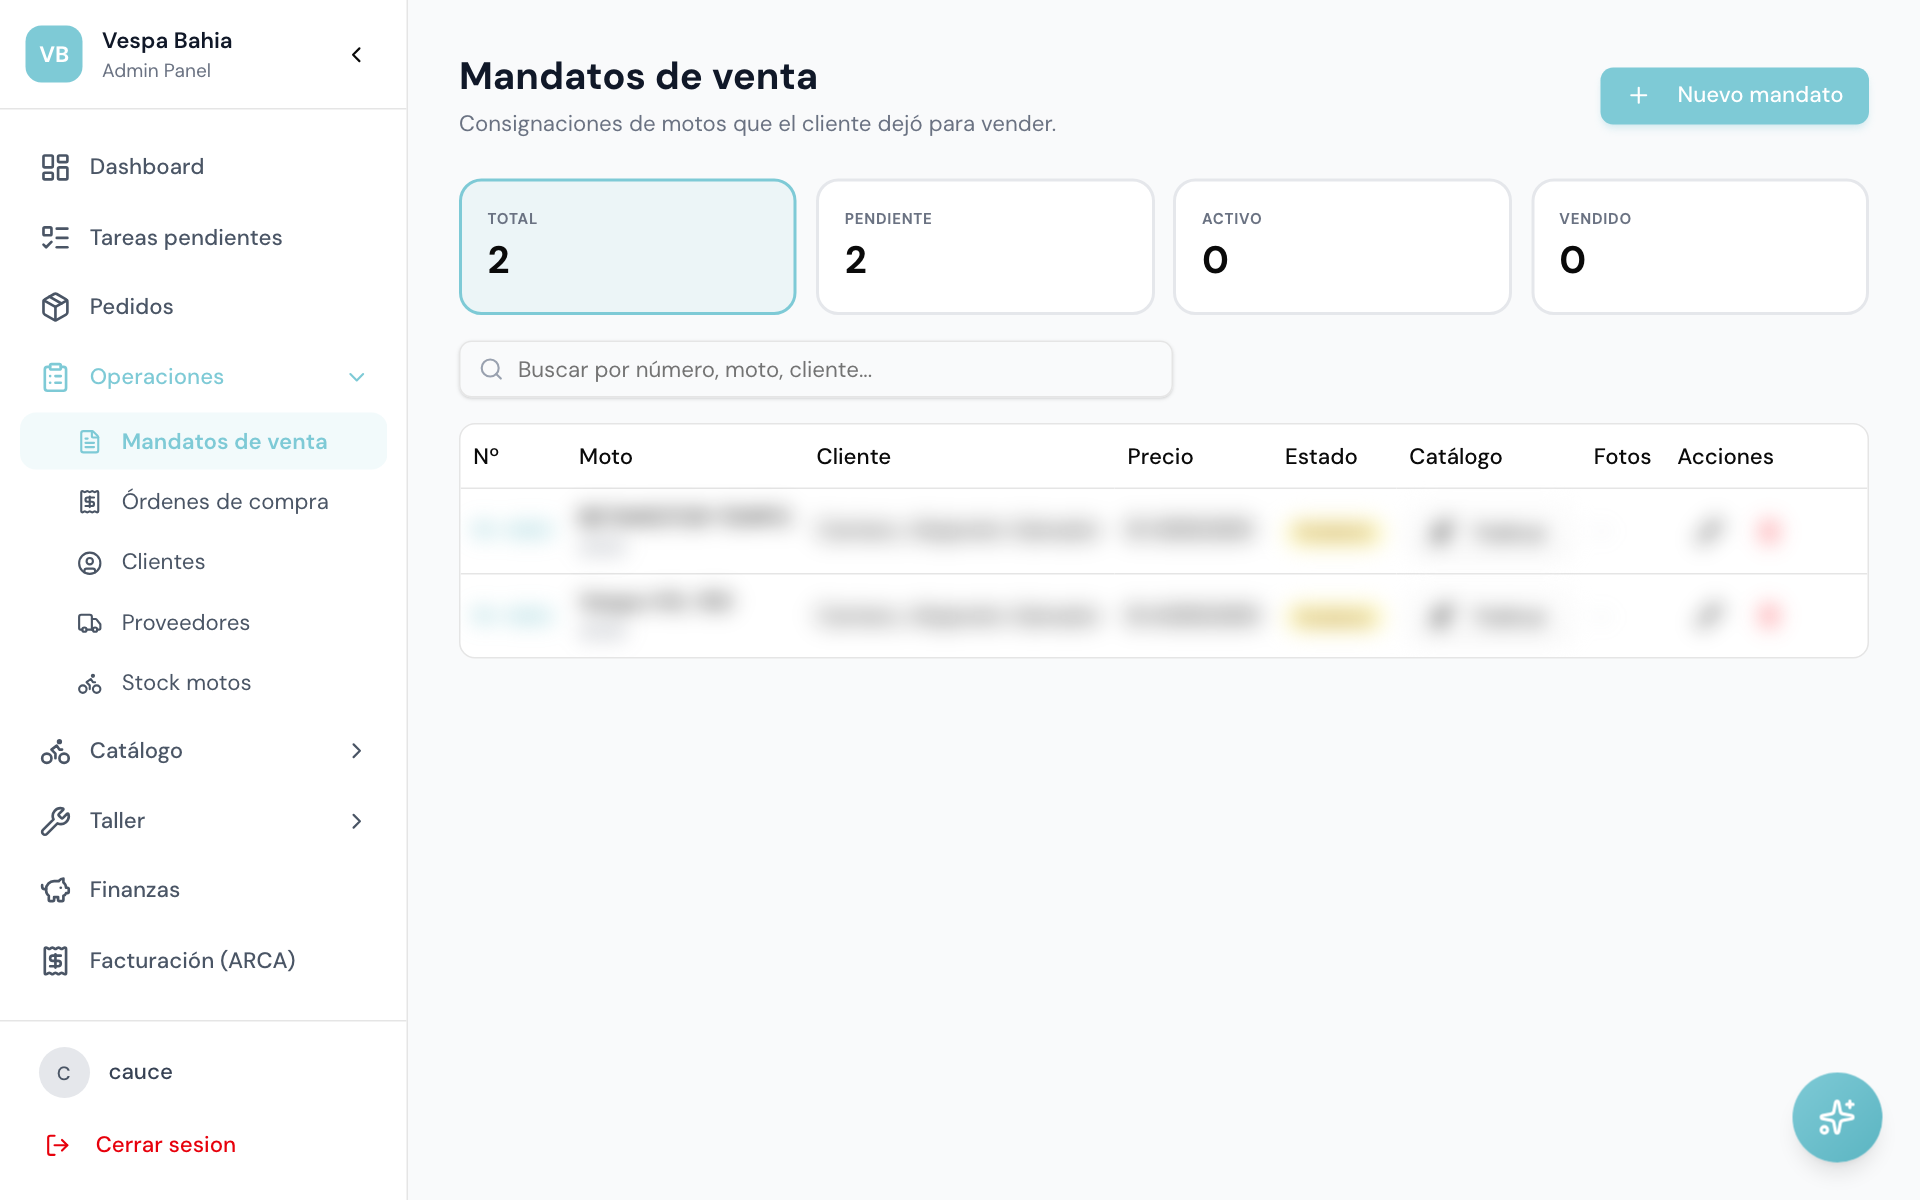This screenshot has height=1200, width=1920.
Task: Open Finanzas section
Action: click(203, 890)
